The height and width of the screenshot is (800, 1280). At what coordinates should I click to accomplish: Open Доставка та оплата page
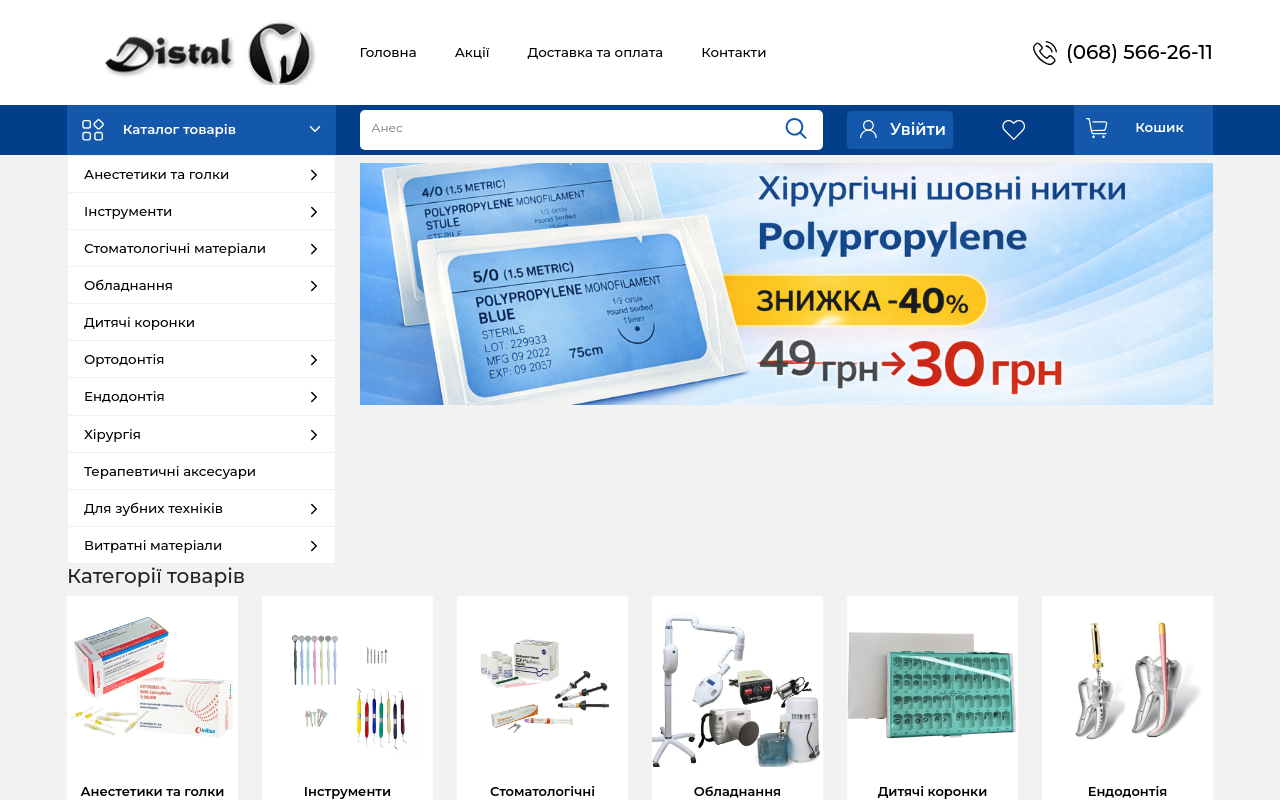click(x=595, y=52)
